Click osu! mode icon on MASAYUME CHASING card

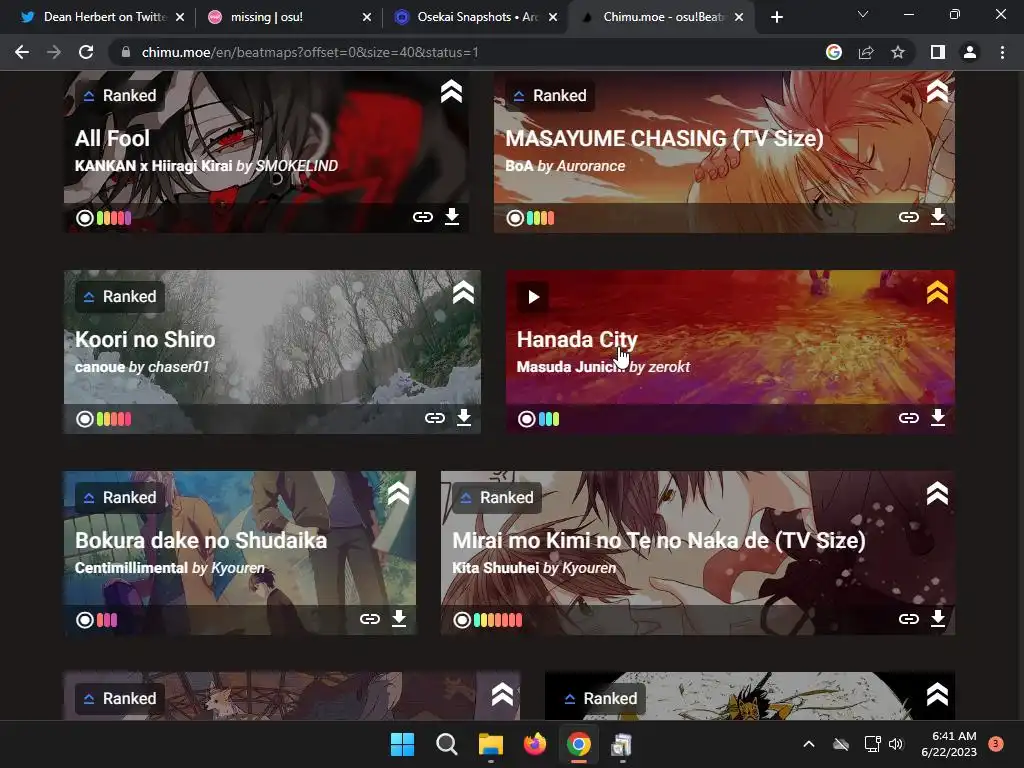(515, 218)
